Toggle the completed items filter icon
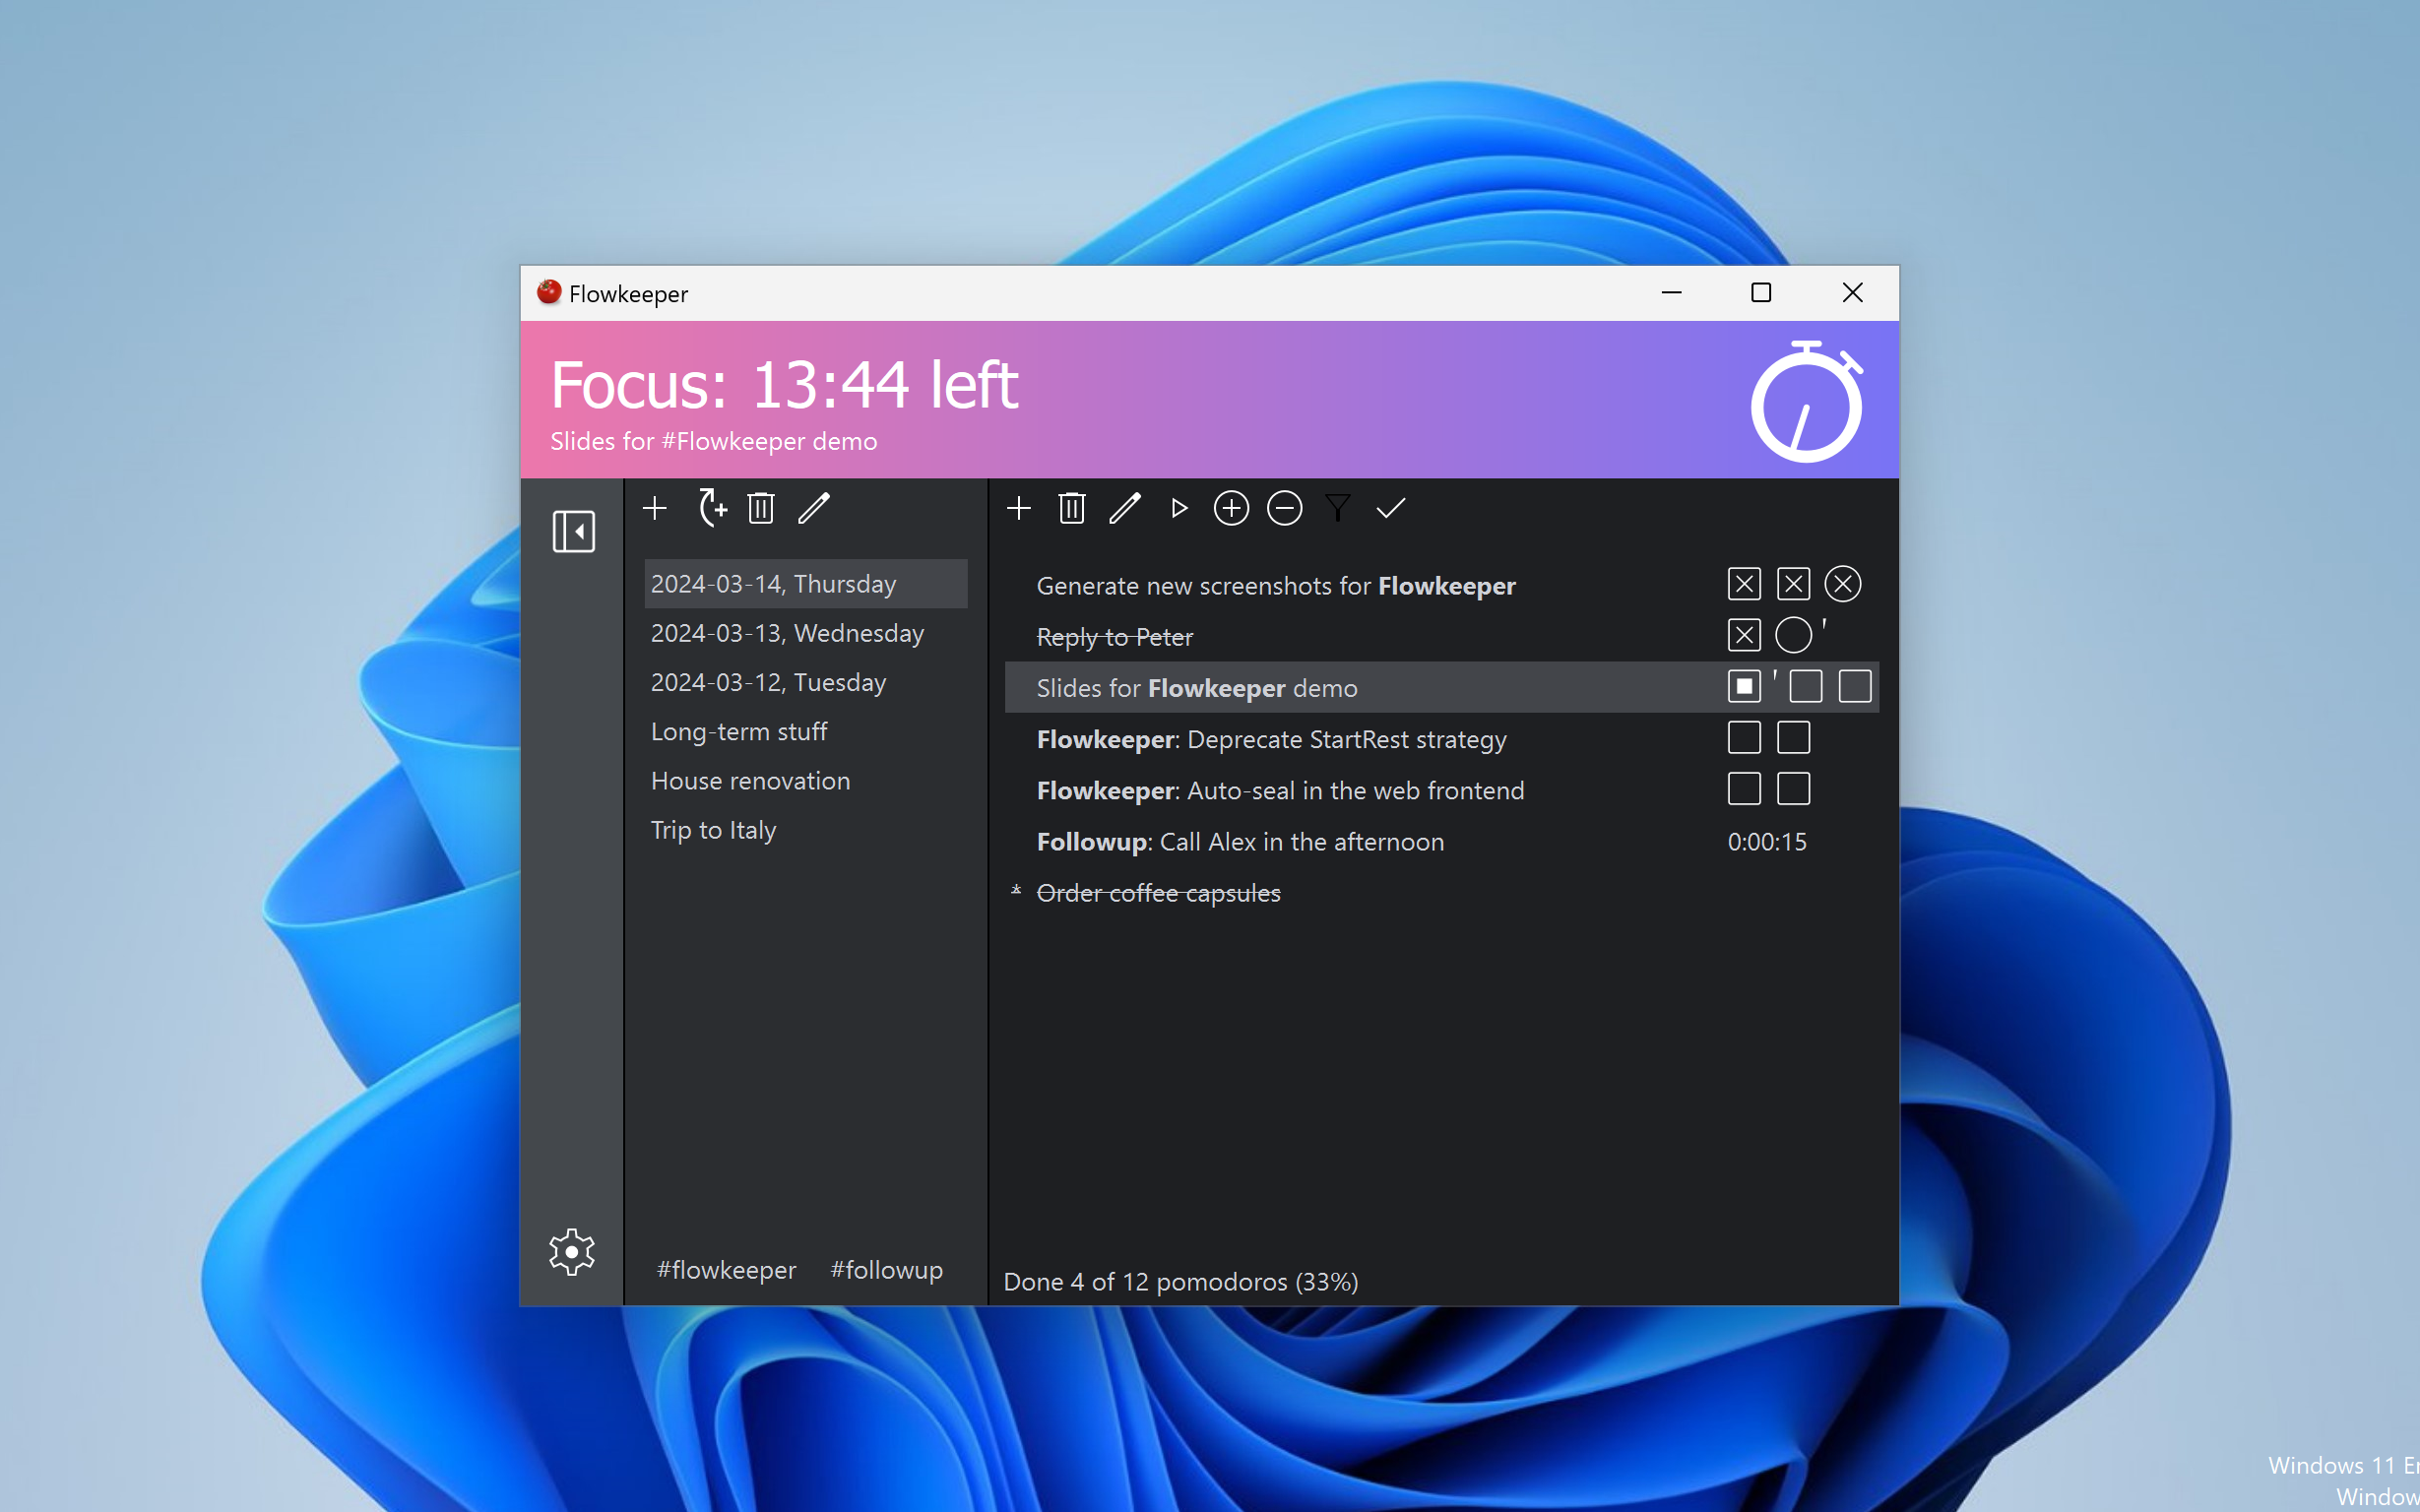This screenshot has height=1512, width=2420. (1338, 508)
